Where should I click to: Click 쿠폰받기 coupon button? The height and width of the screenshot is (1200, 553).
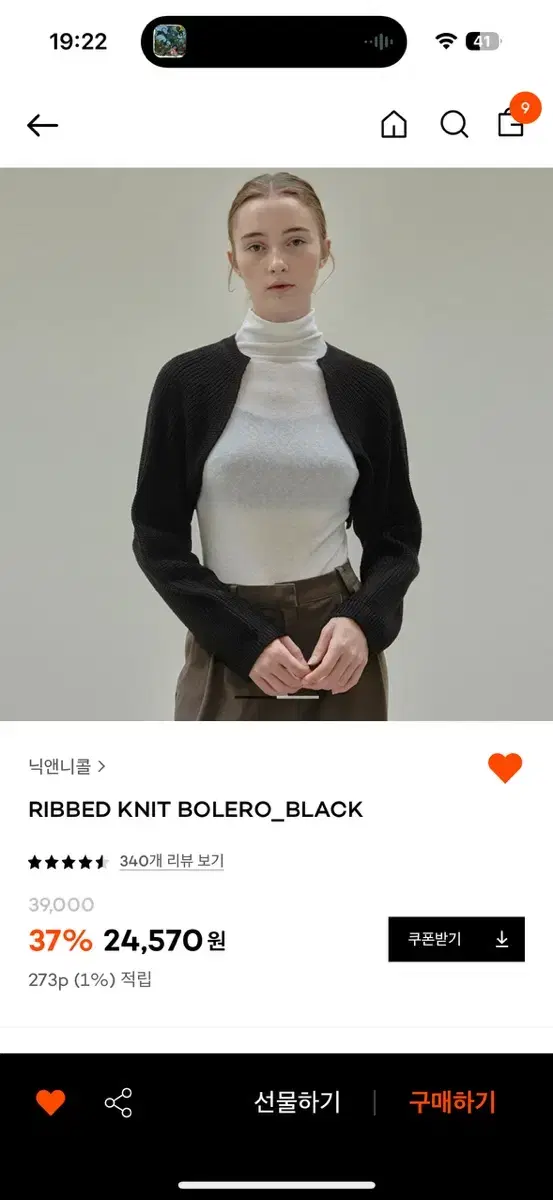pyautogui.click(x=456, y=939)
